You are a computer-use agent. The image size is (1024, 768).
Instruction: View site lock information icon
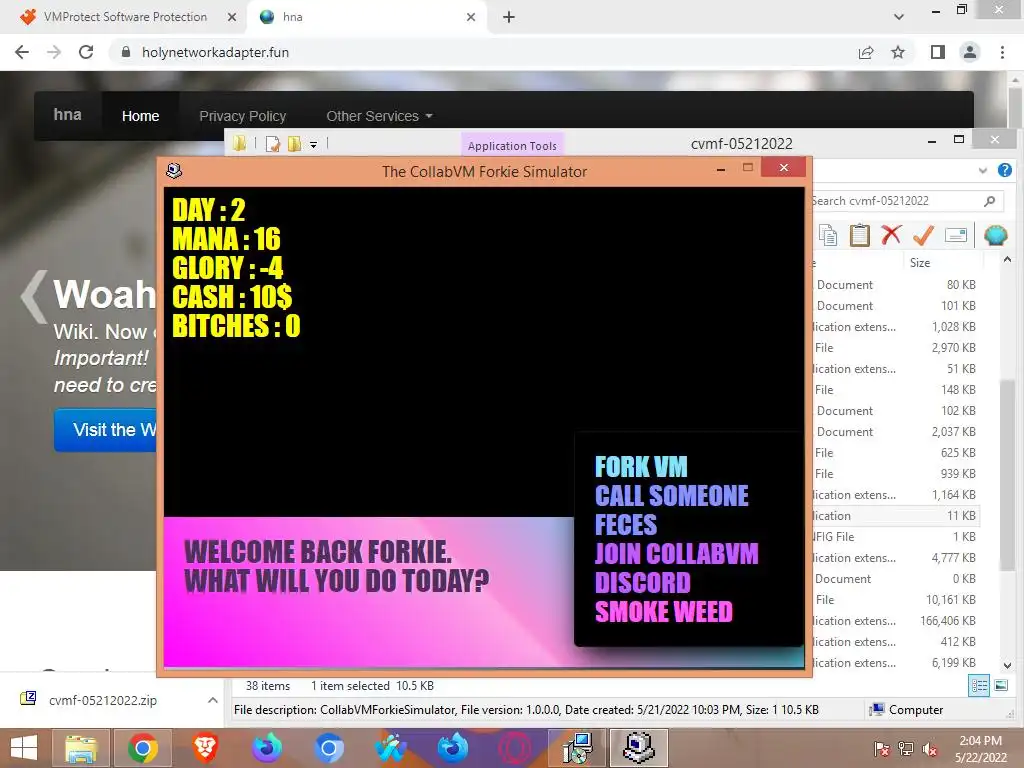coord(126,52)
